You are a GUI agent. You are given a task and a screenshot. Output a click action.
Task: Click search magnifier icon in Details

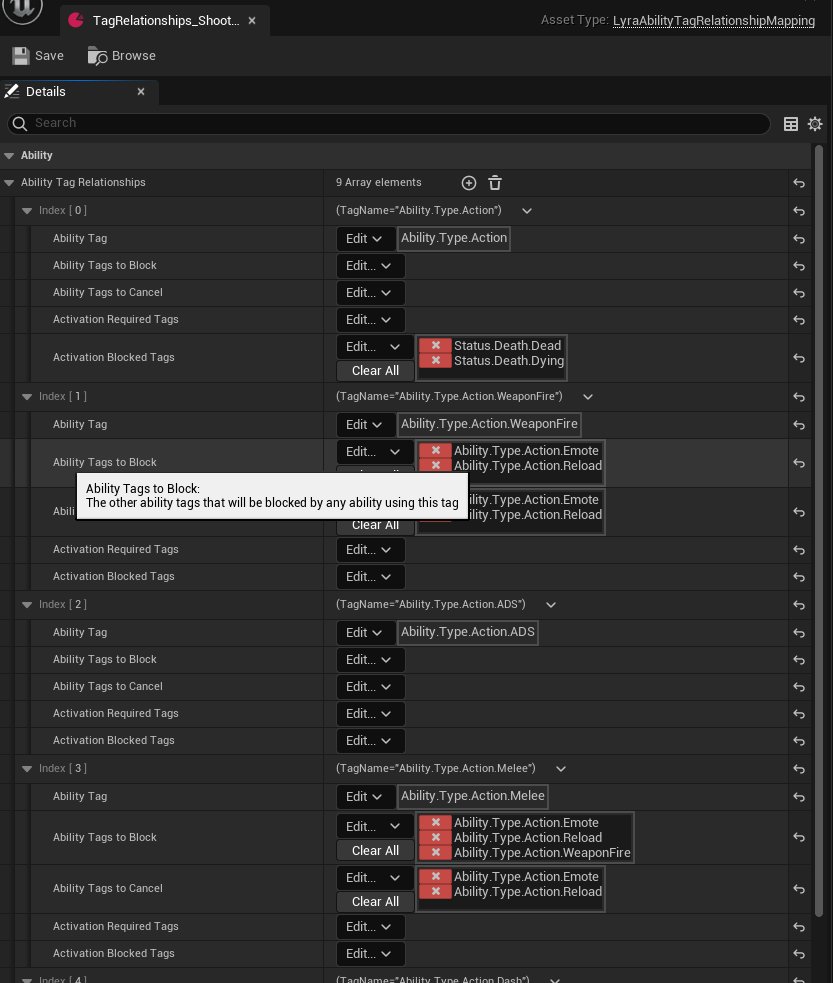[x=20, y=124]
